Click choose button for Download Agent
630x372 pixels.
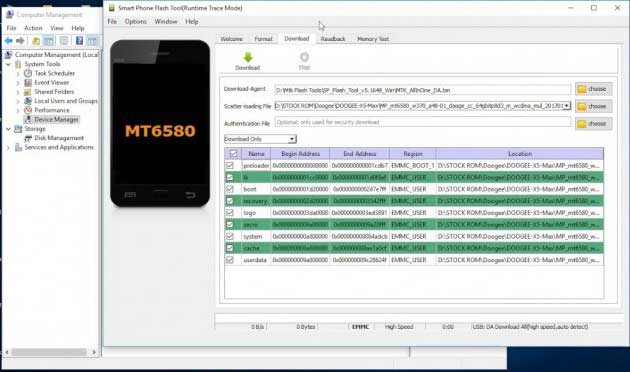click(593, 89)
